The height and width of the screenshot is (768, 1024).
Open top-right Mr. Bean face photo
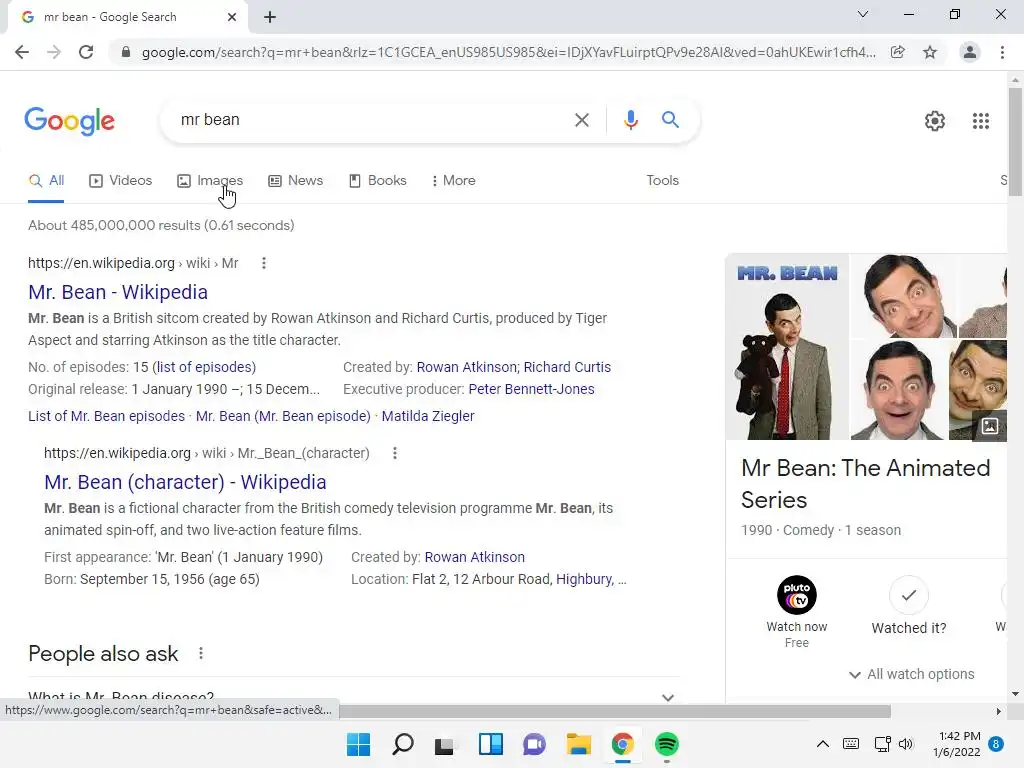pos(904,296)
